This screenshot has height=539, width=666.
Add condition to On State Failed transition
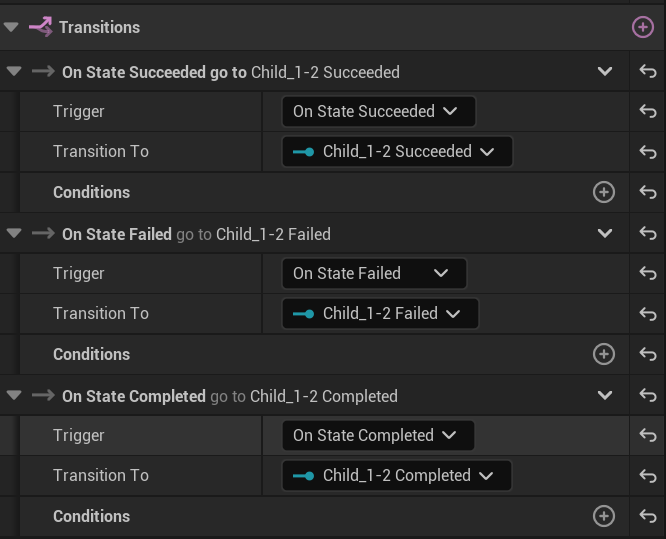604,354
